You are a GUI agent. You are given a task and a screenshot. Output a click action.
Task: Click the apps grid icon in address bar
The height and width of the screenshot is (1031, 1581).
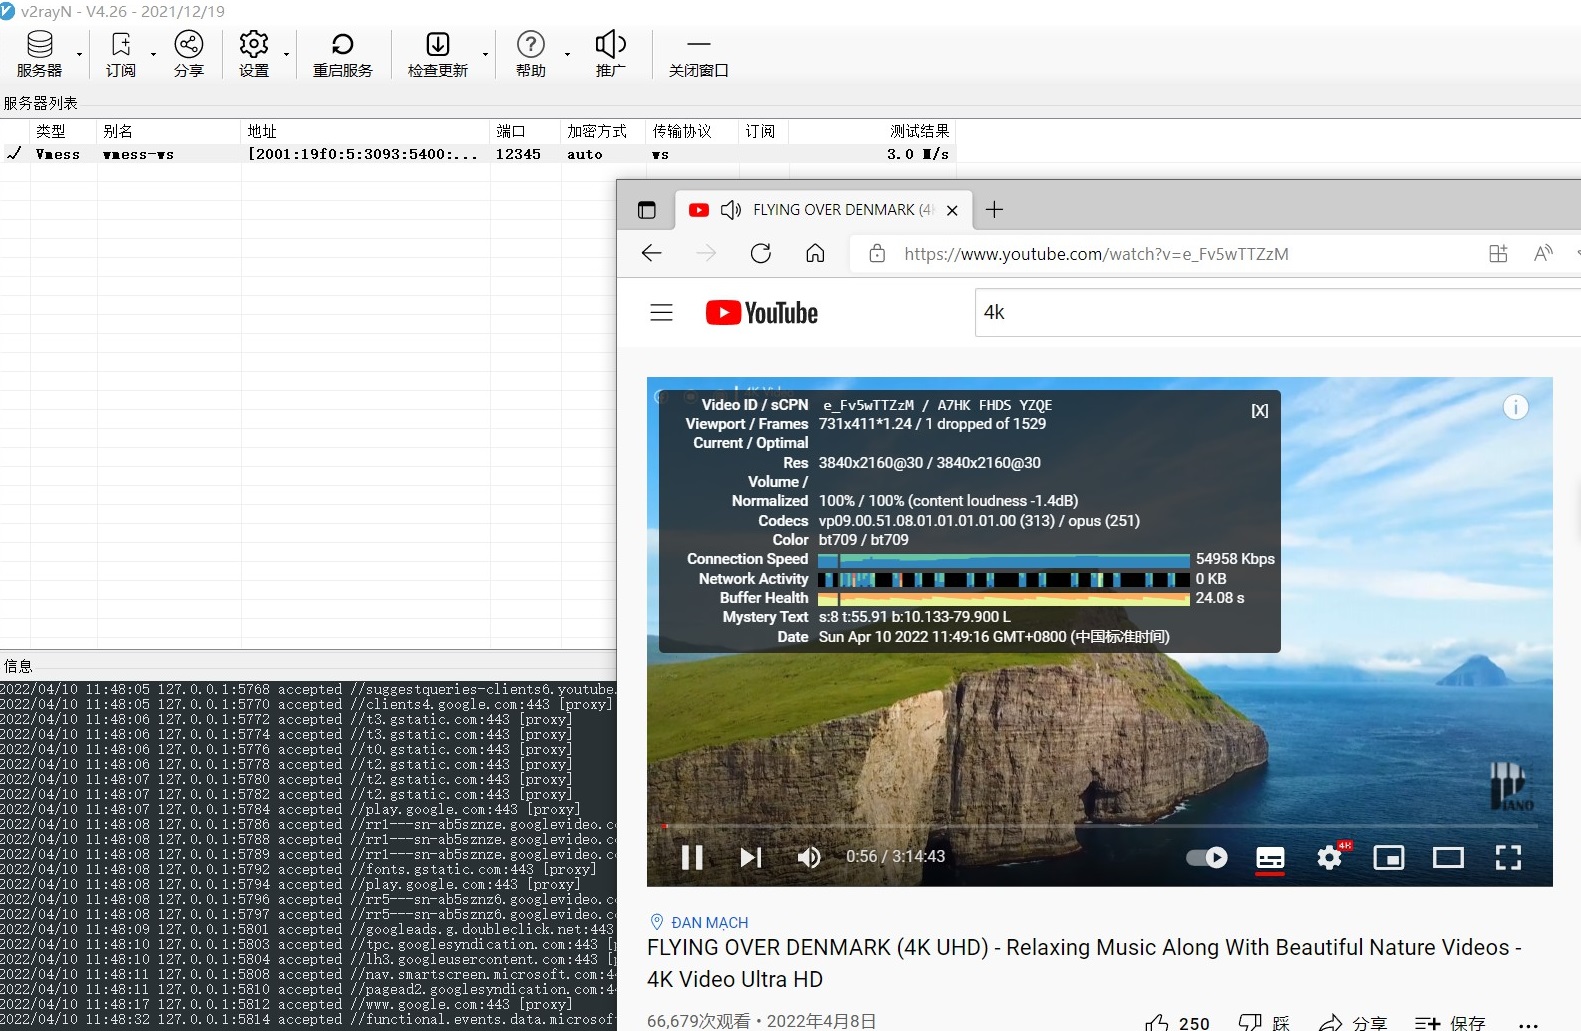[x=1498, y=253]
